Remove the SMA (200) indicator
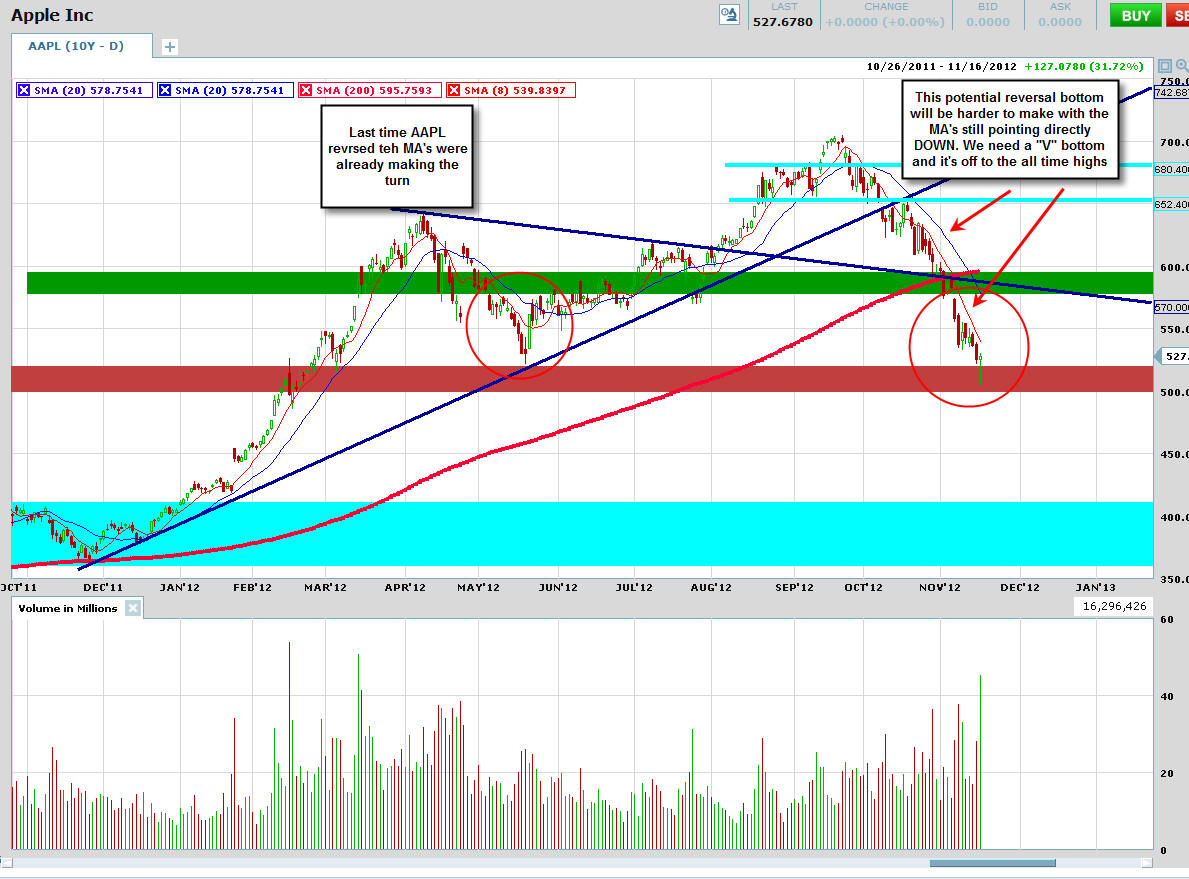This screenshot has width=1189, height=879. click(x=306, y=90)
